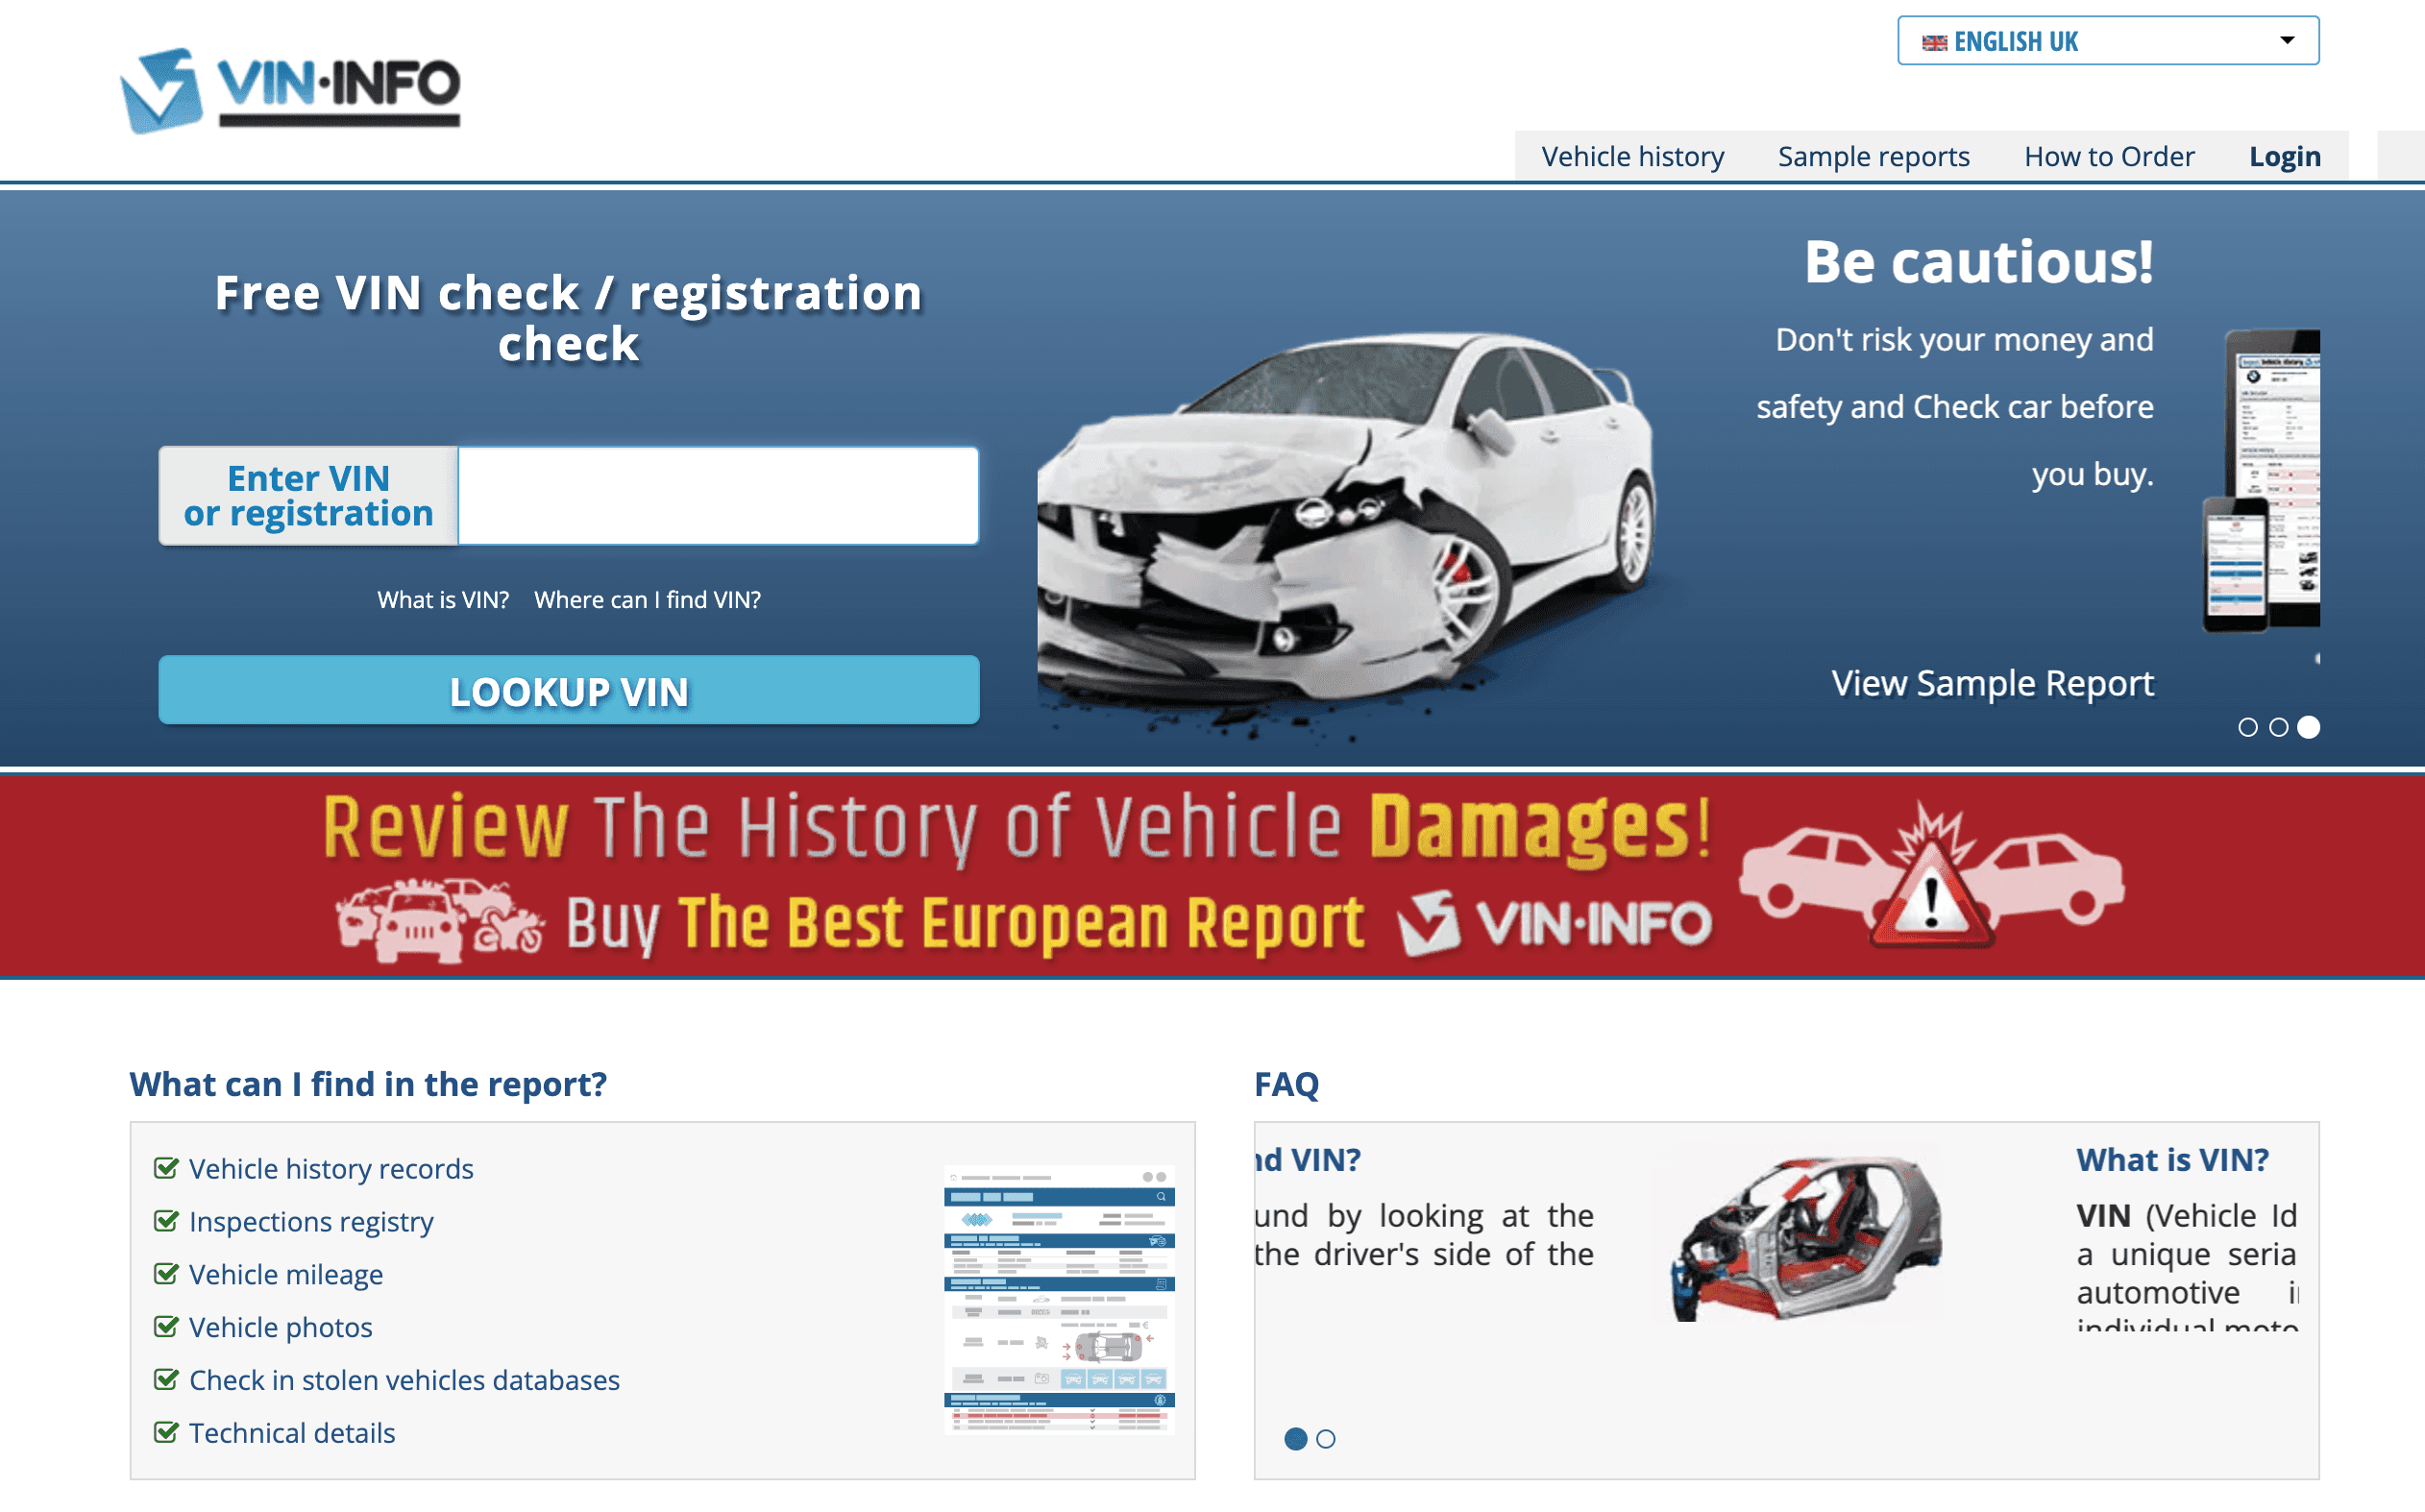
Task: Click the checkmark beside Vehicle photos
Action: [166, 1326]
